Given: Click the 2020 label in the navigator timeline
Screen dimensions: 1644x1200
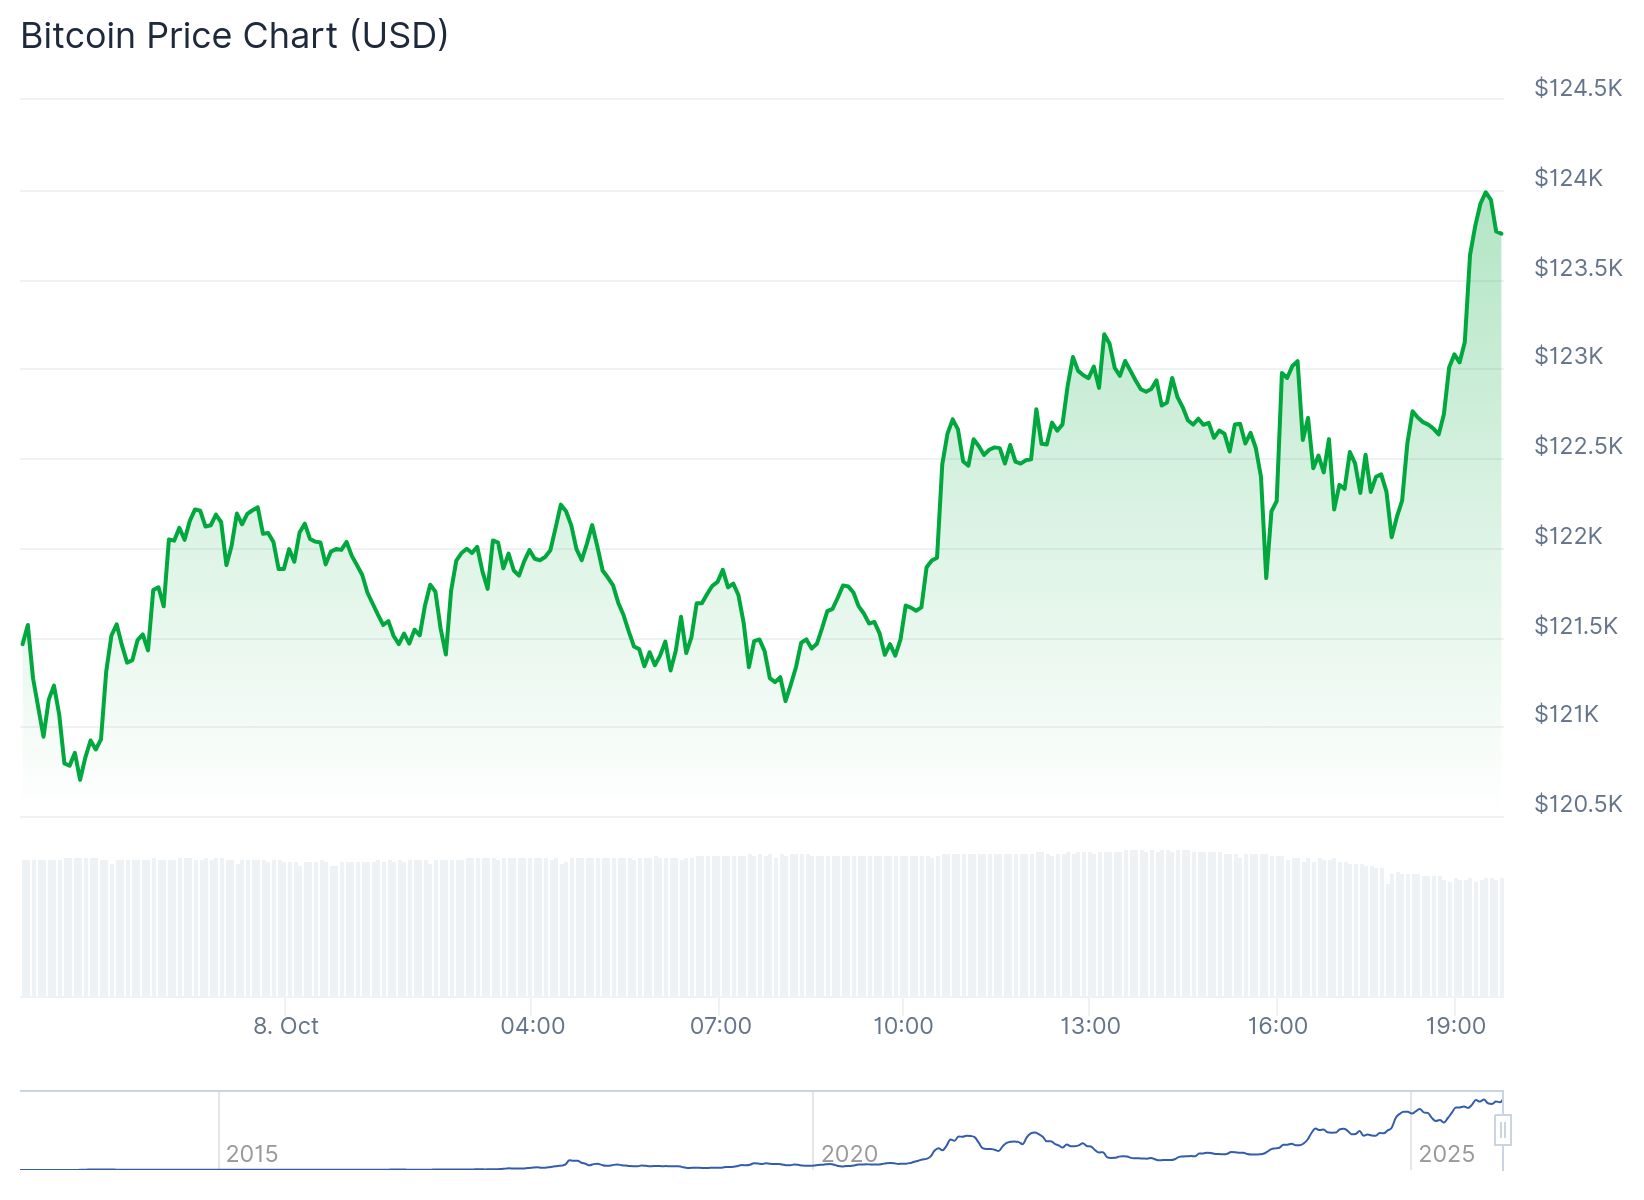Looking at the screenshot, I should click(849, 1154).
